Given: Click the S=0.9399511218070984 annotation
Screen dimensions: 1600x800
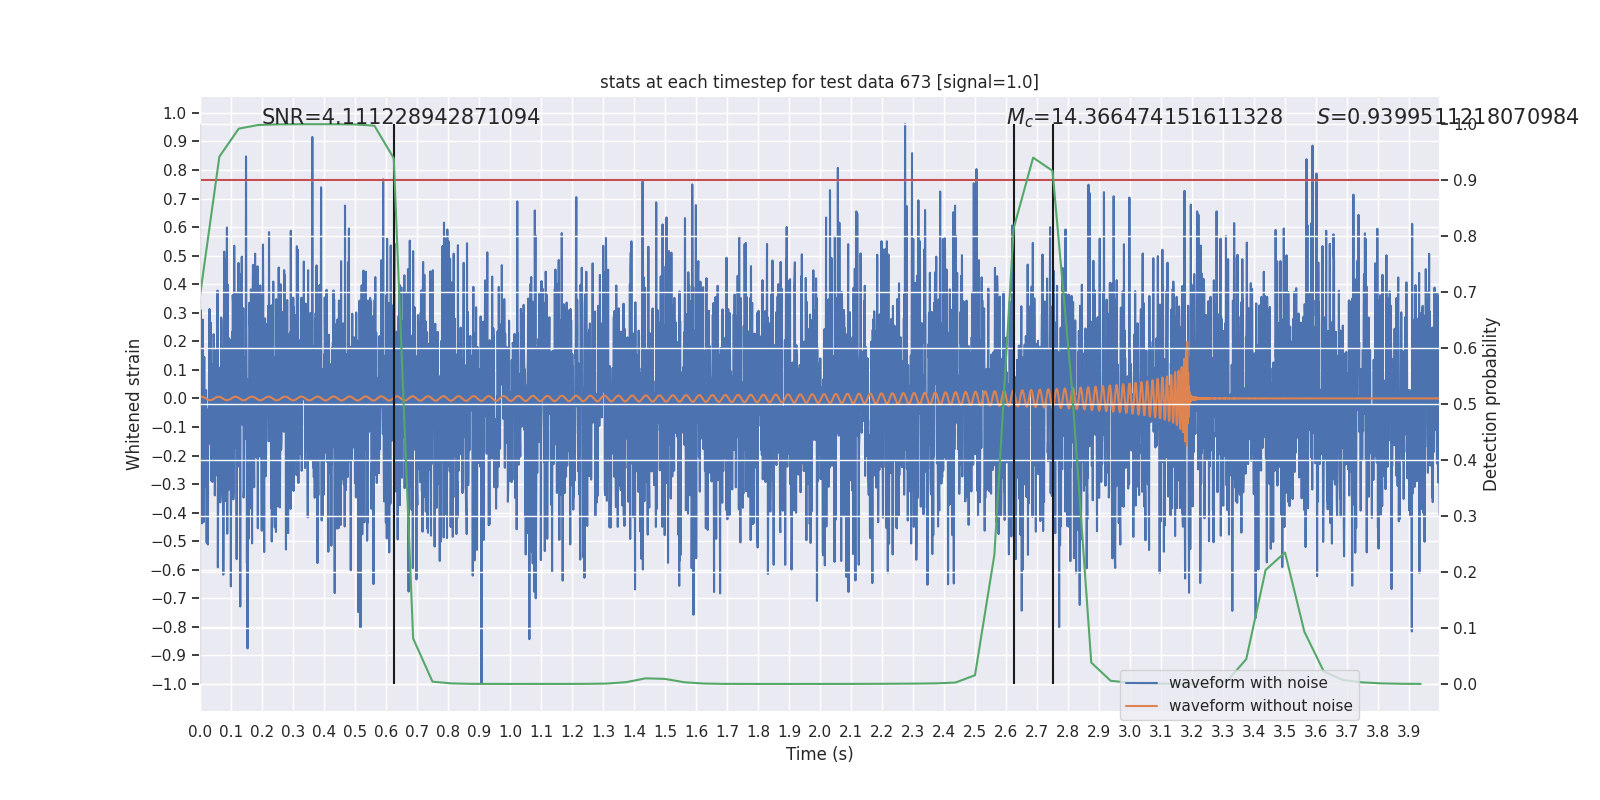Looking at the screenshot, I should (x=1447, y=117).
